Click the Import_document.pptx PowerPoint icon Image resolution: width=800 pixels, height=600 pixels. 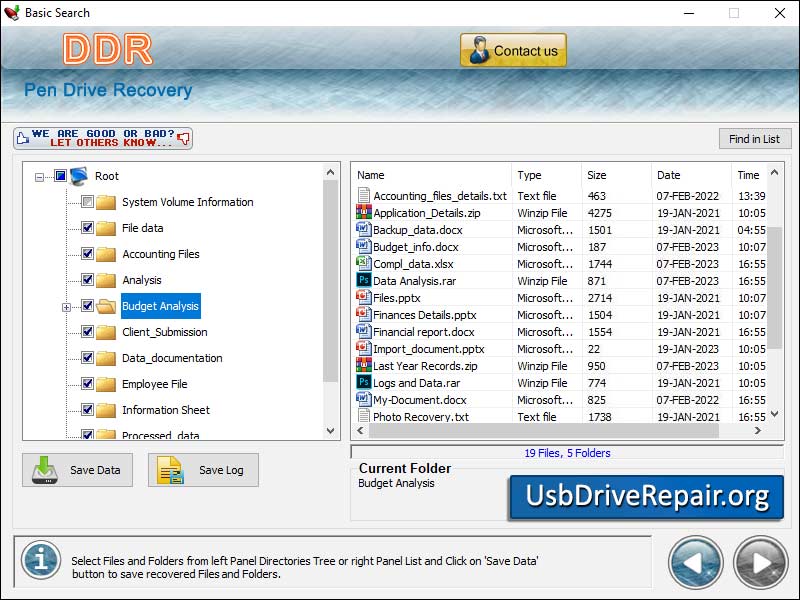pos(363,348)
